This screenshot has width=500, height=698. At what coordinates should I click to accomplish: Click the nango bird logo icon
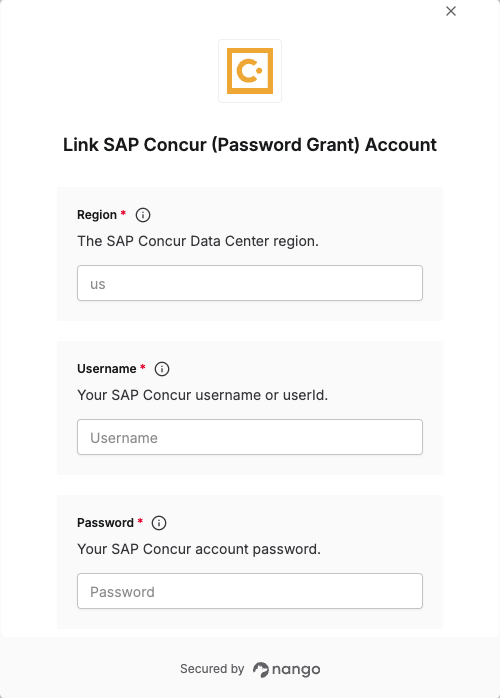click(260, 670)
